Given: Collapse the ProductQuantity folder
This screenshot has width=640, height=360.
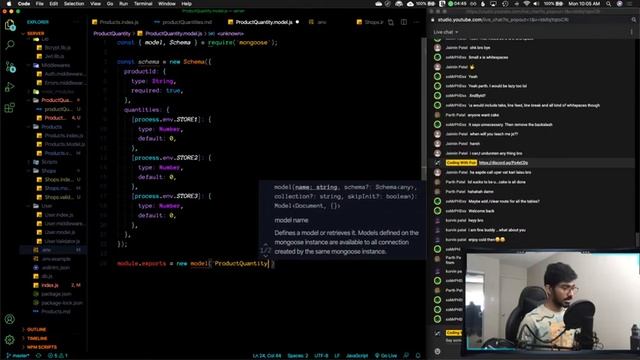Looking at the screenshot, I should tap(56, 100).
